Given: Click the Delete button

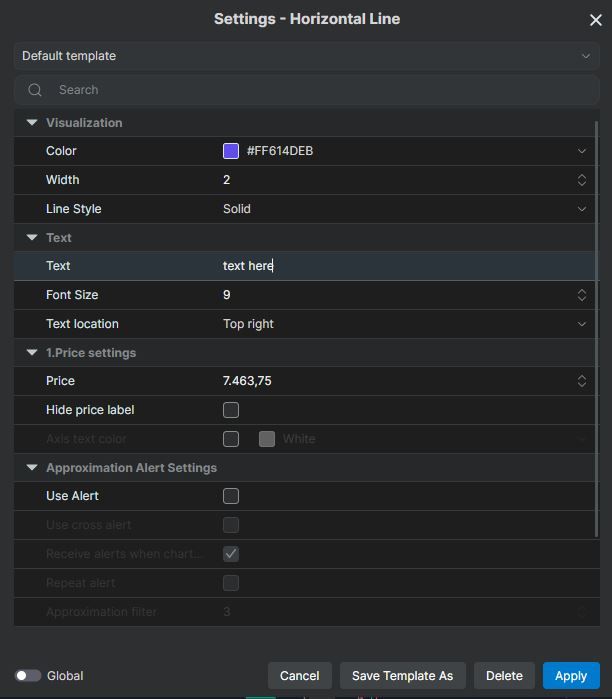Looking at the screenshot, I should 504,676.
